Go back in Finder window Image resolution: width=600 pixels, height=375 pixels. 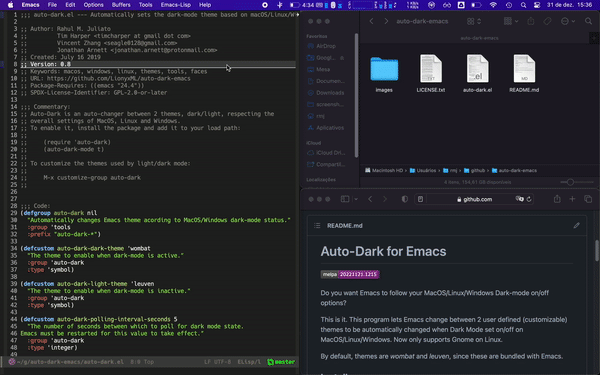click(371, 21)
